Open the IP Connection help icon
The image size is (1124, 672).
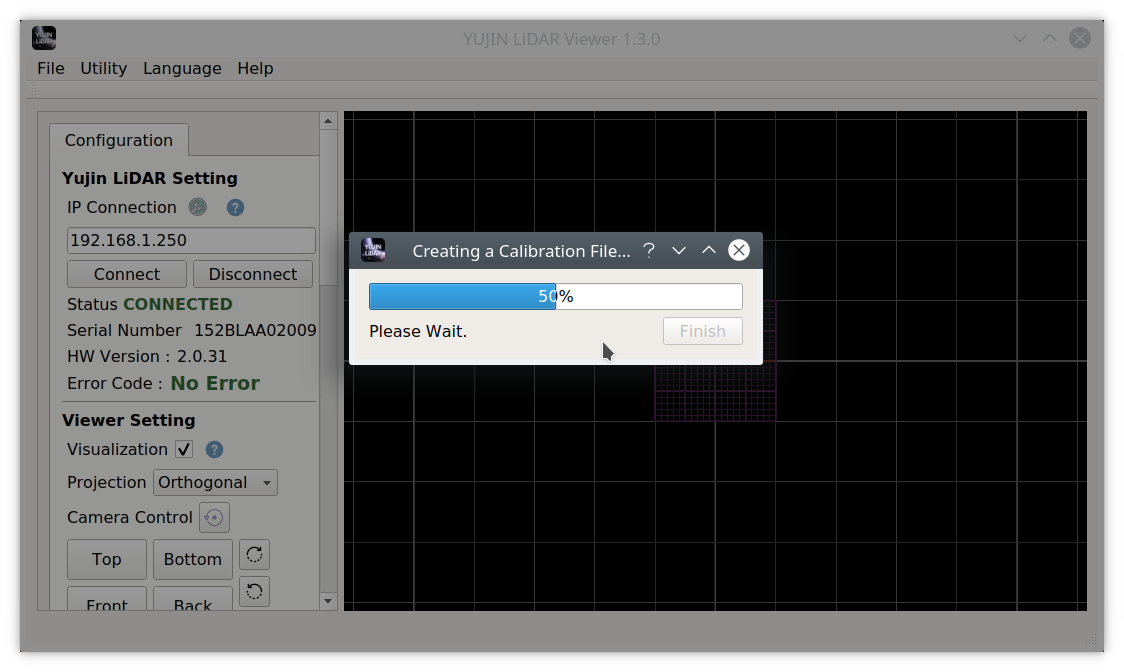click(235, 207)
